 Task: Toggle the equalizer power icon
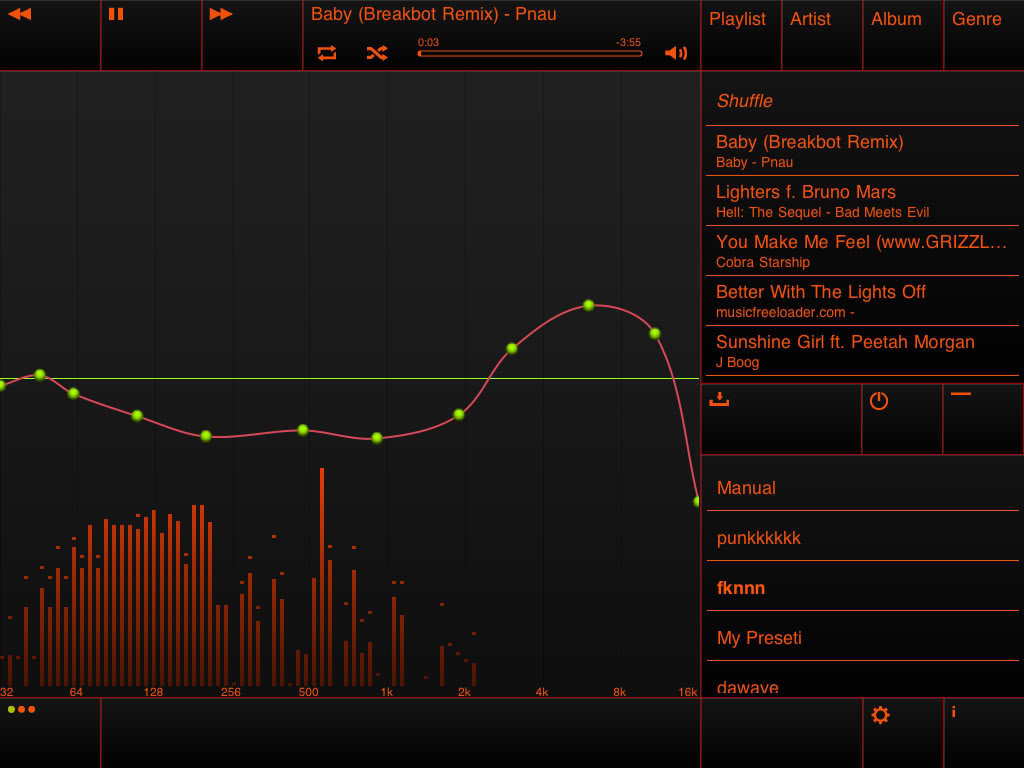(x=879, y=400)
